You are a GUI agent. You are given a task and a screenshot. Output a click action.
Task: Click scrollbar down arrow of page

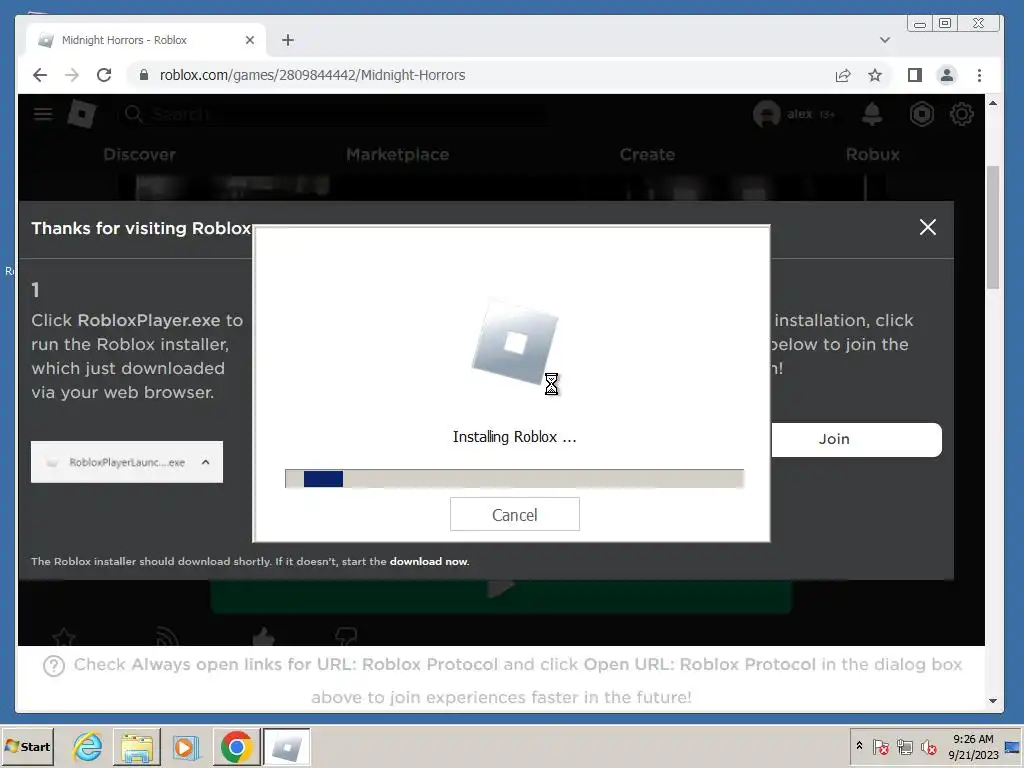click(x=993, y=701)
